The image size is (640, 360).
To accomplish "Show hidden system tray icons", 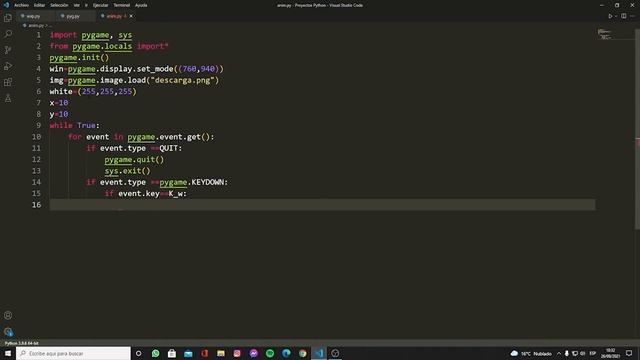I will (559, 353).
